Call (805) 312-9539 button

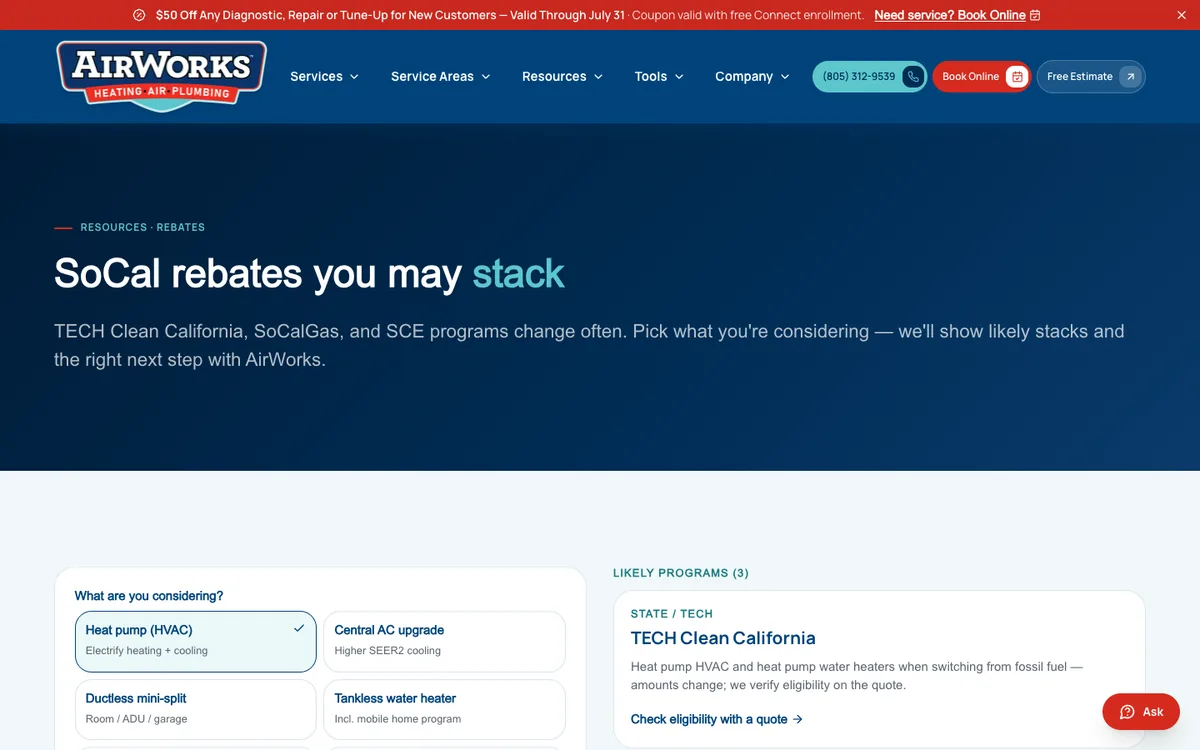[x=870, y=77]
